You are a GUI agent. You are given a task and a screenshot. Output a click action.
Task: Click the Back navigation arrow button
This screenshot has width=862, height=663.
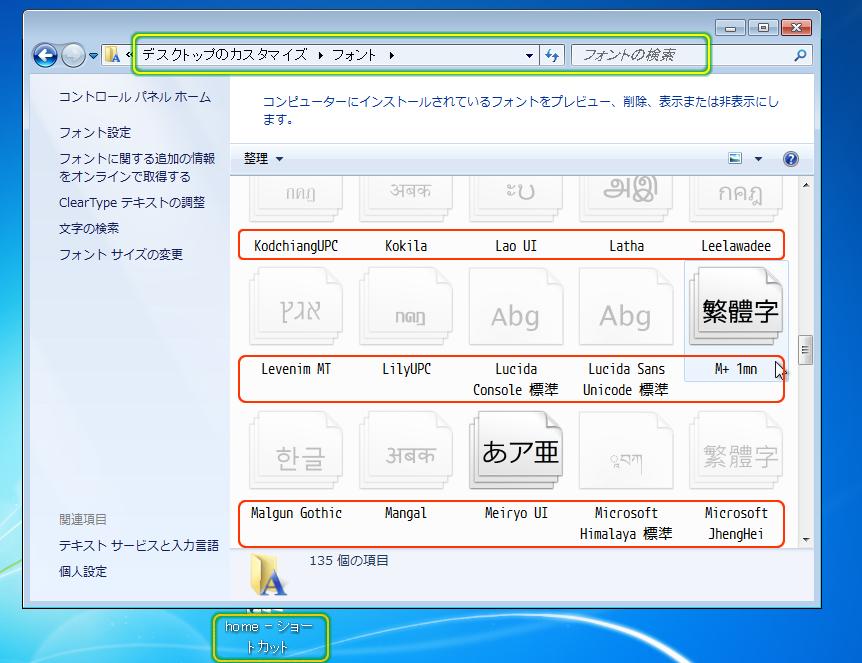click(45, 56)
